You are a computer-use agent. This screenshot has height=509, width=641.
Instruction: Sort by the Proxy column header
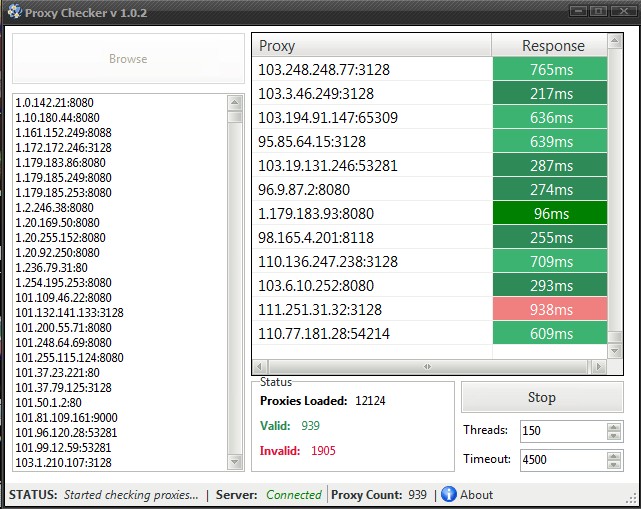pyautogui.click(x=372, y=46)
